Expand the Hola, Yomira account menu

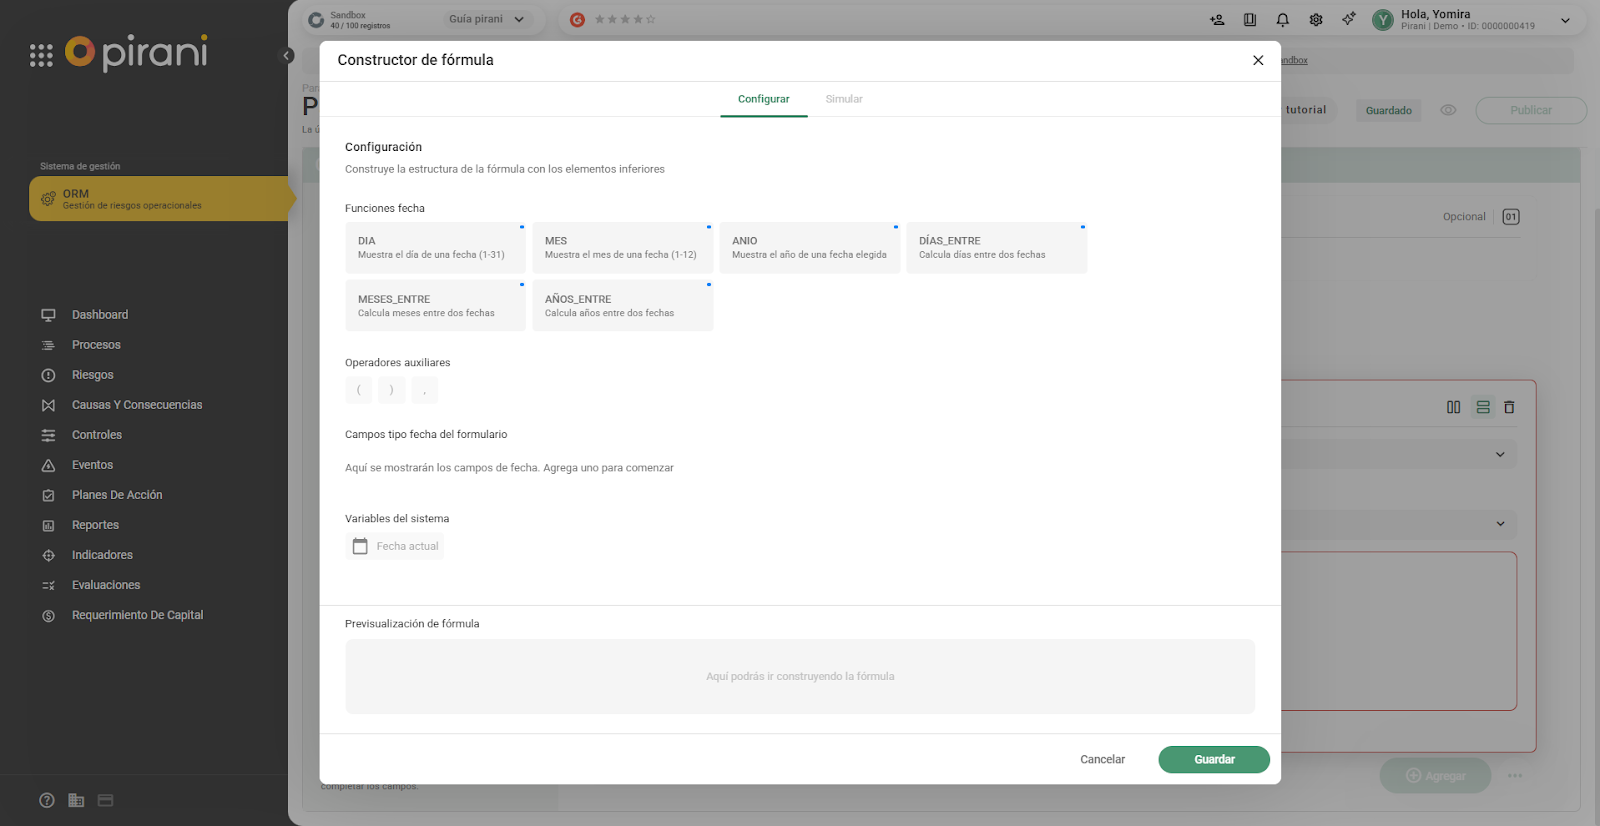pos(1565,20)
